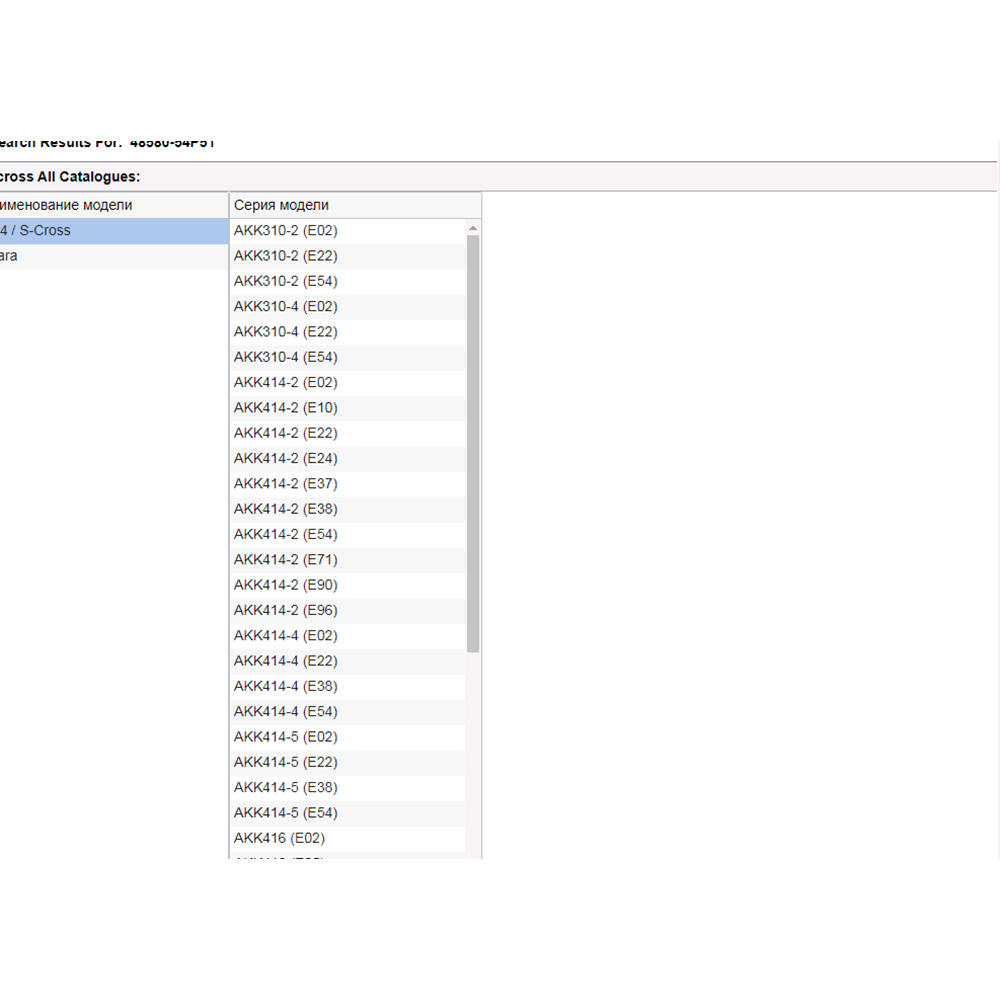
Task: Click the 'Серия модели' column header
Action: 354,205
